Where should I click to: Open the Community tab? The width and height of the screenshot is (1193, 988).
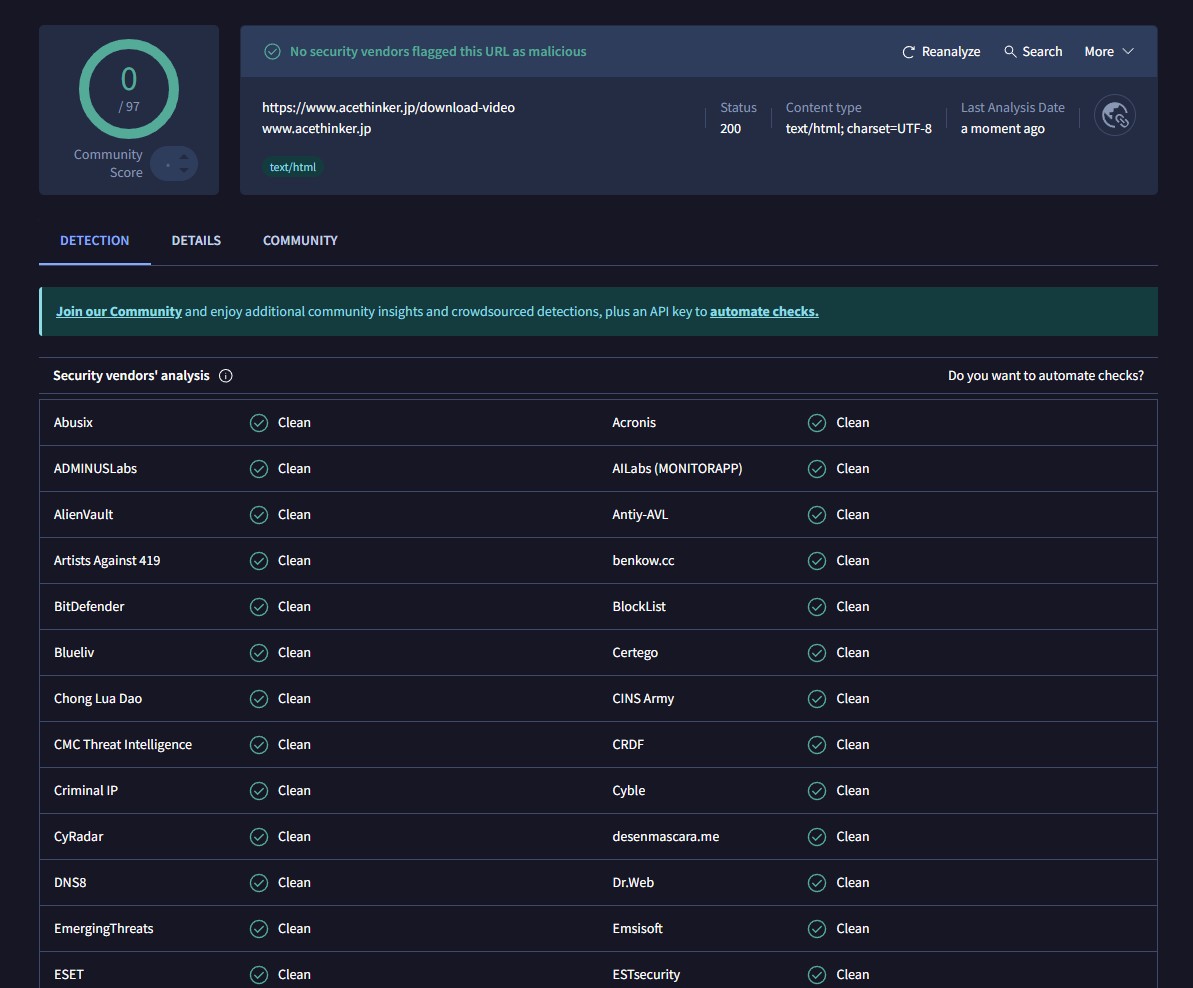point(300,241)
